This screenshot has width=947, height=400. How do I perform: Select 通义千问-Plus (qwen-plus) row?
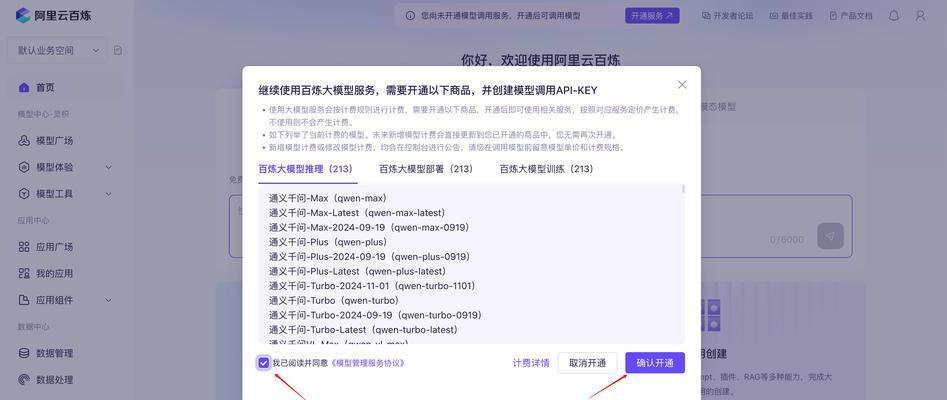pyautogui.click(x=328, y=242)
